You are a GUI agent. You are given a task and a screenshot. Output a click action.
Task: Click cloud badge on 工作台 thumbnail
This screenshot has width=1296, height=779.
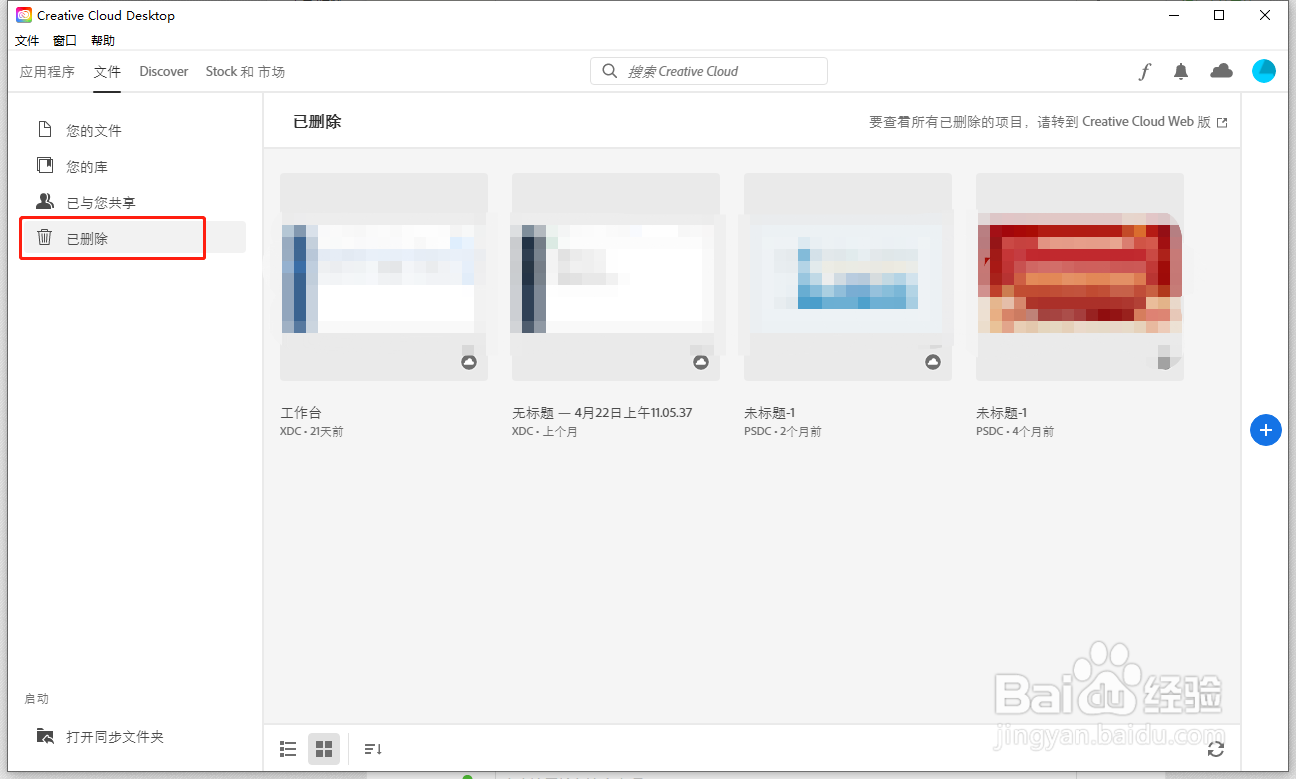coord(469,362)
